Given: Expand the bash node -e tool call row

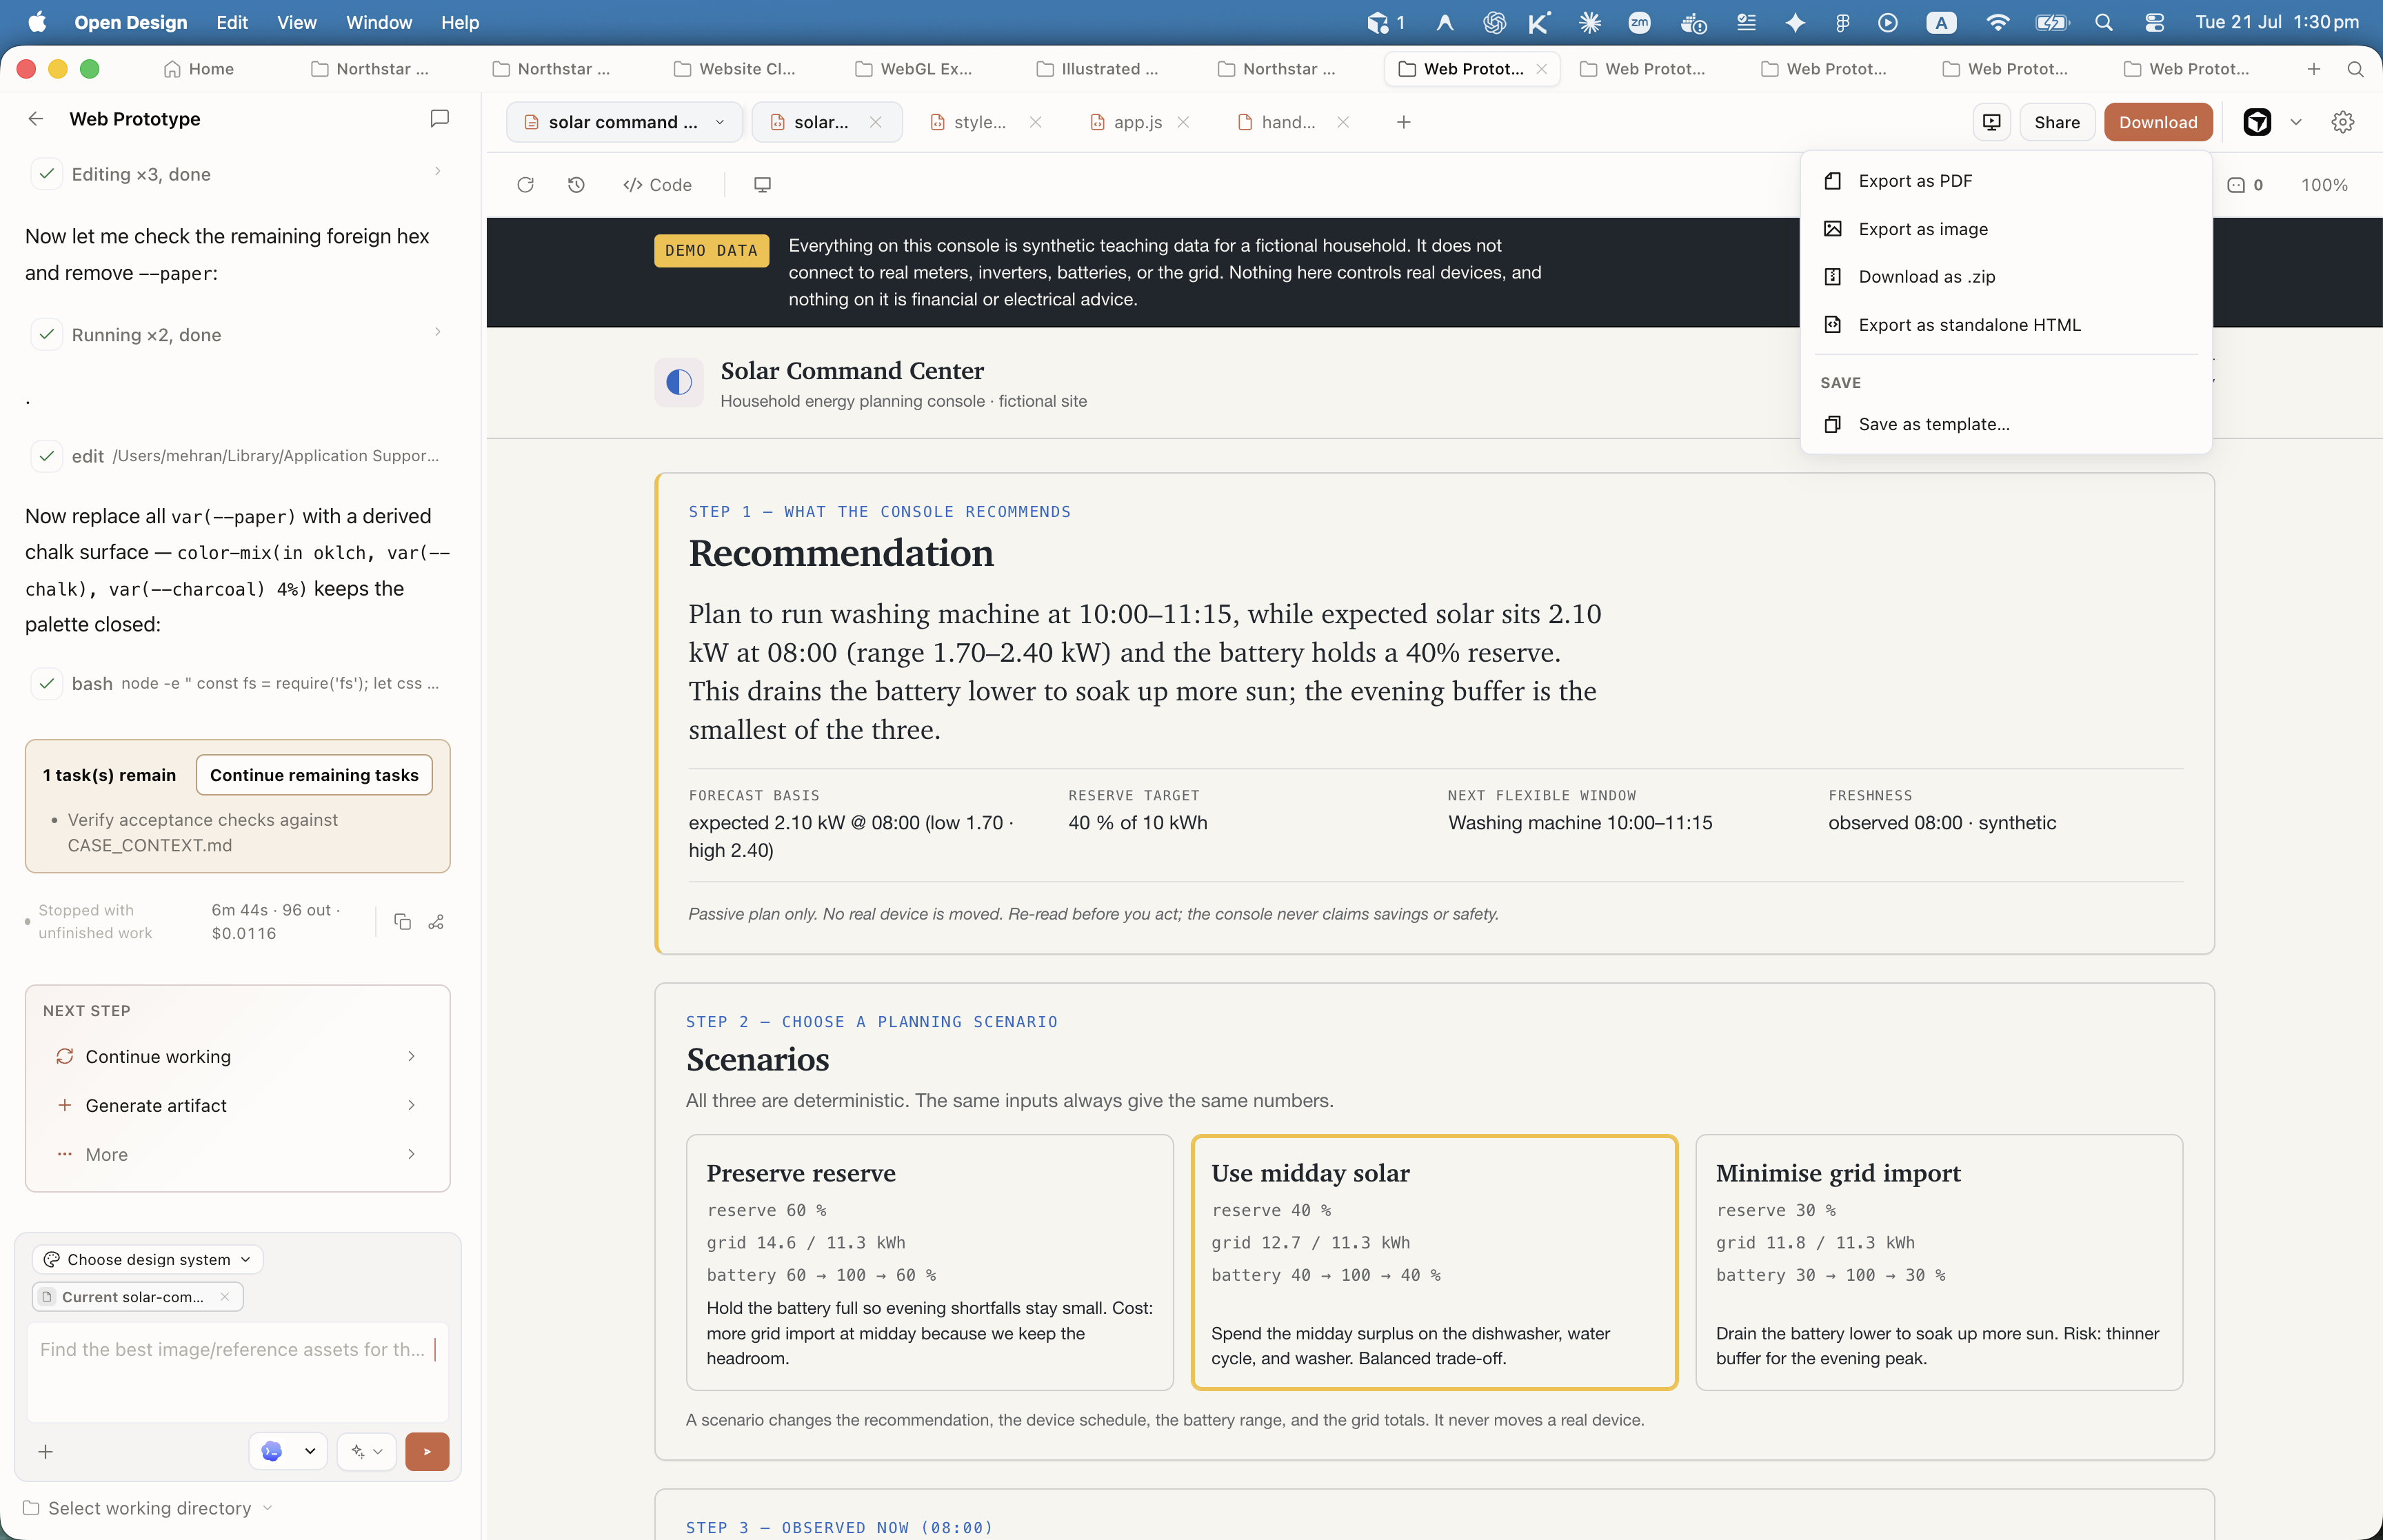Looking at the screenshot, I should click(238, 684).
